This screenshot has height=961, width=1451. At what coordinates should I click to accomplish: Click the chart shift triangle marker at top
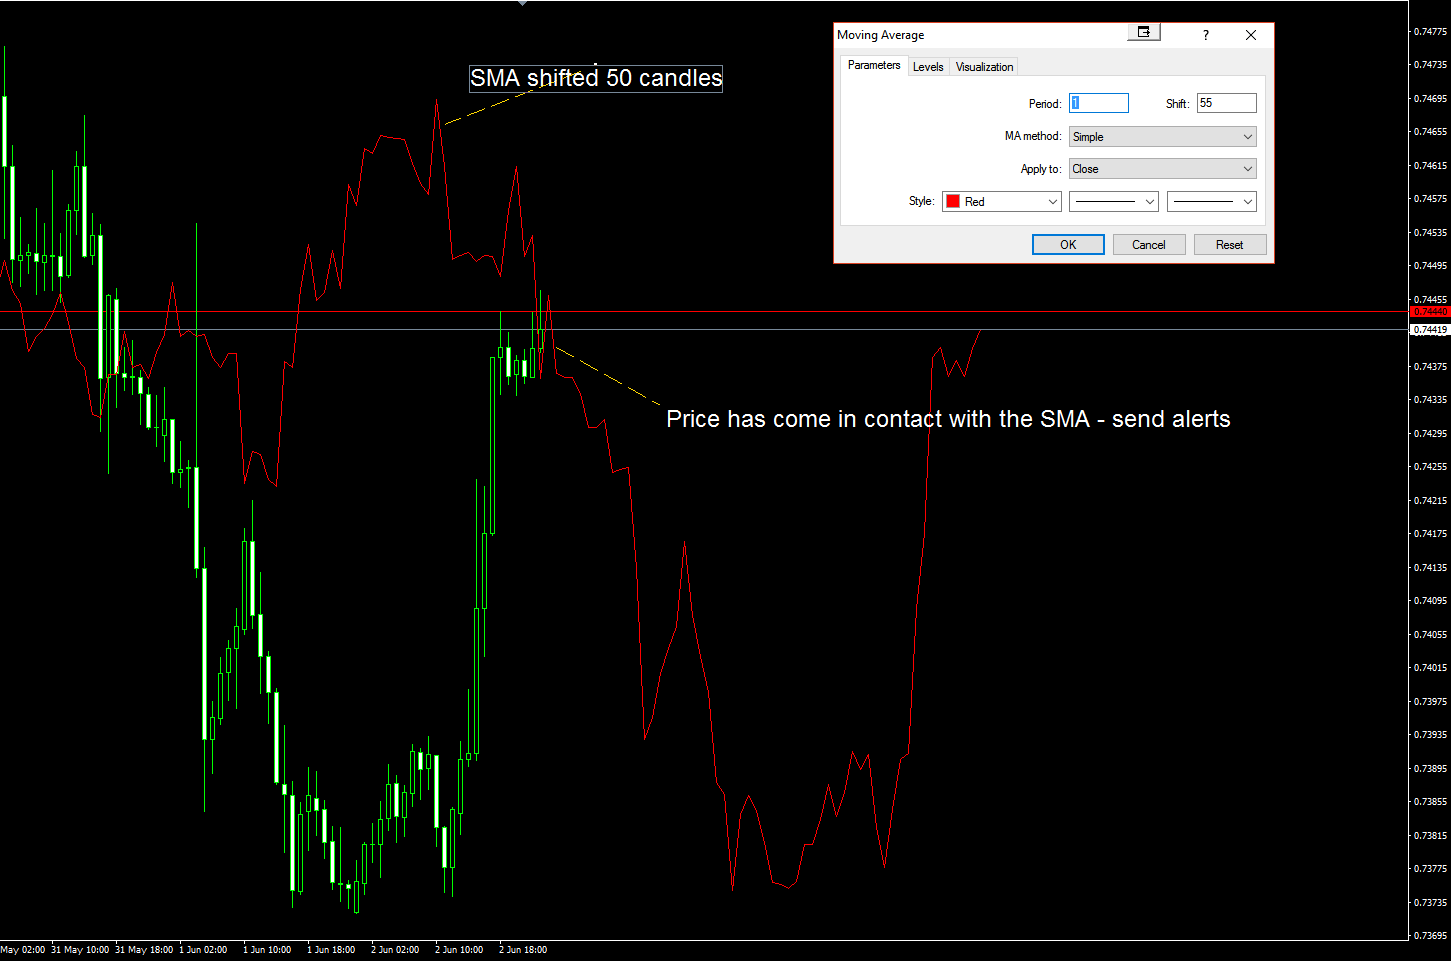522,3
